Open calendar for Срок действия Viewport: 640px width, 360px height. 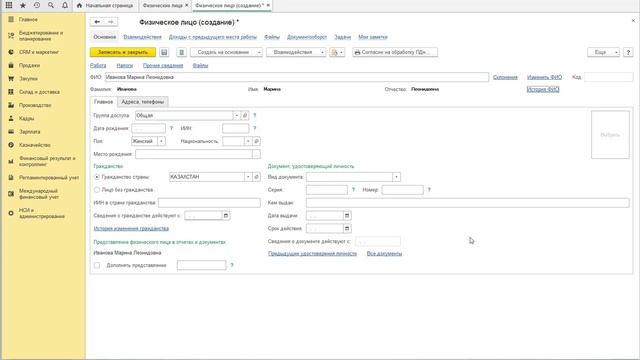347,229
